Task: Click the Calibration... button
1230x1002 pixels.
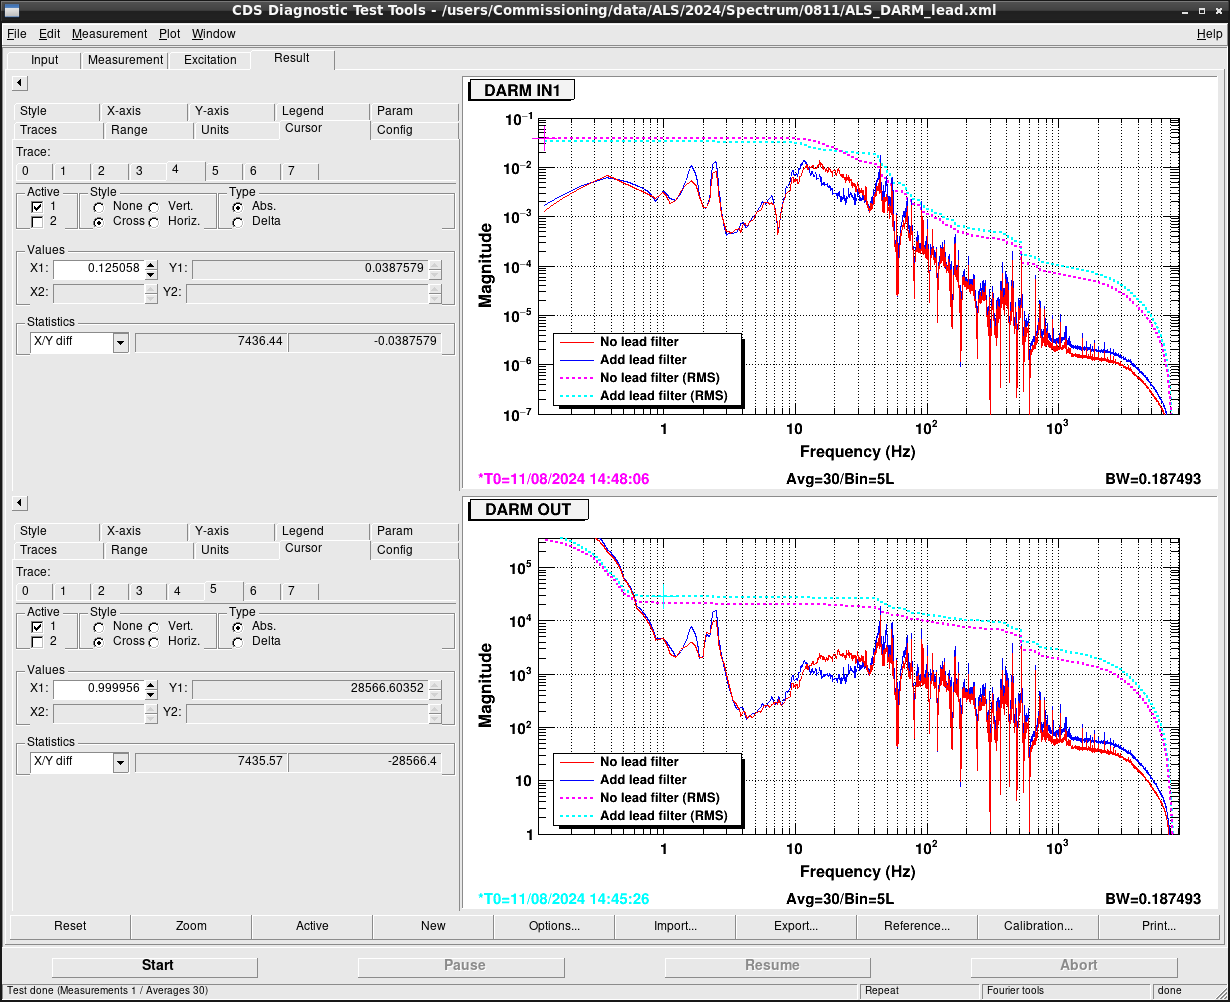Action: tap(1037, 926)
